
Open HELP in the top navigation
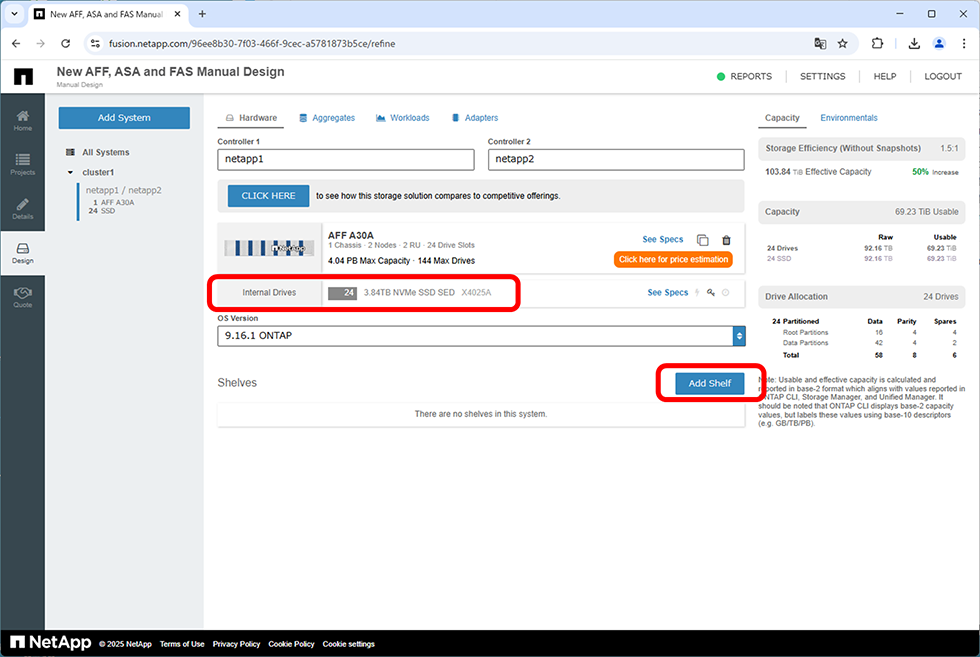point(884,76)
